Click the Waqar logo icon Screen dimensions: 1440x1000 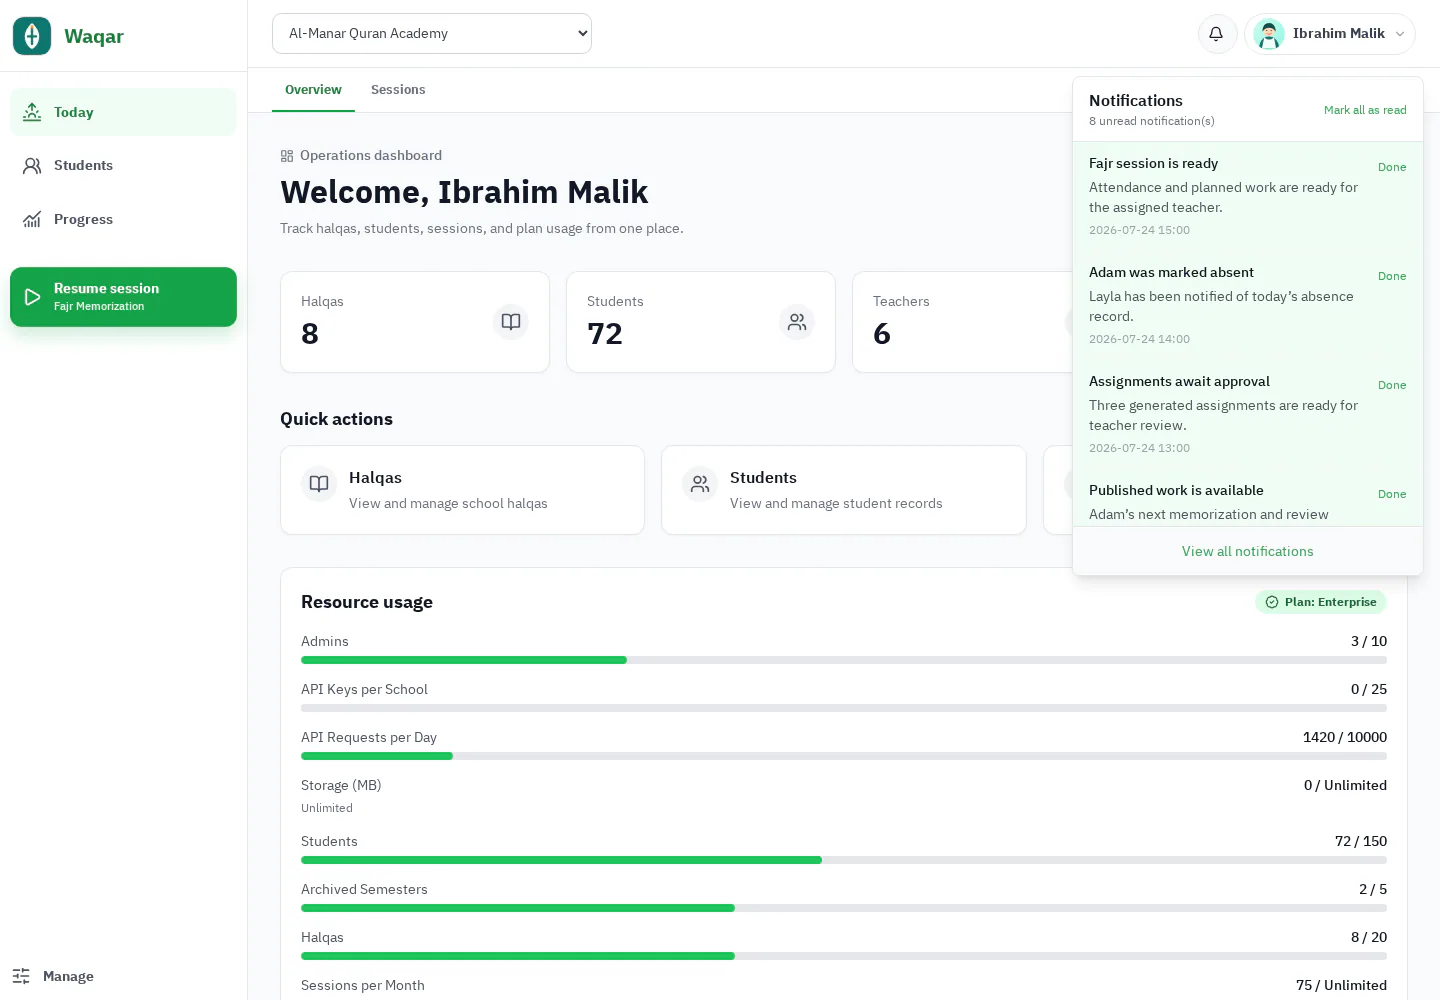(32, 36)
